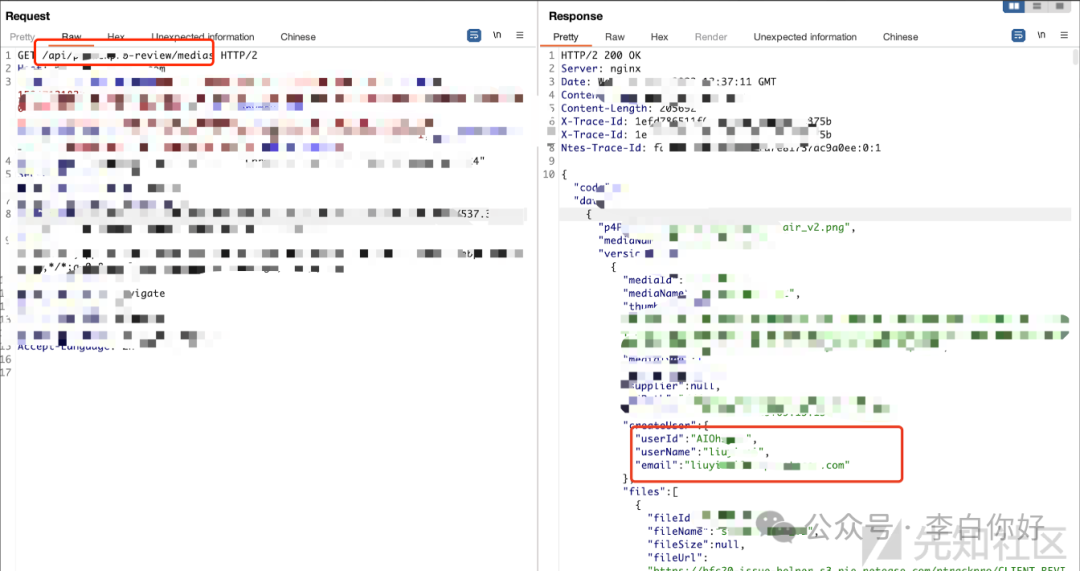Open the Raw tab in Request panel
1080x571 pixels.
[x=71, y=37]
